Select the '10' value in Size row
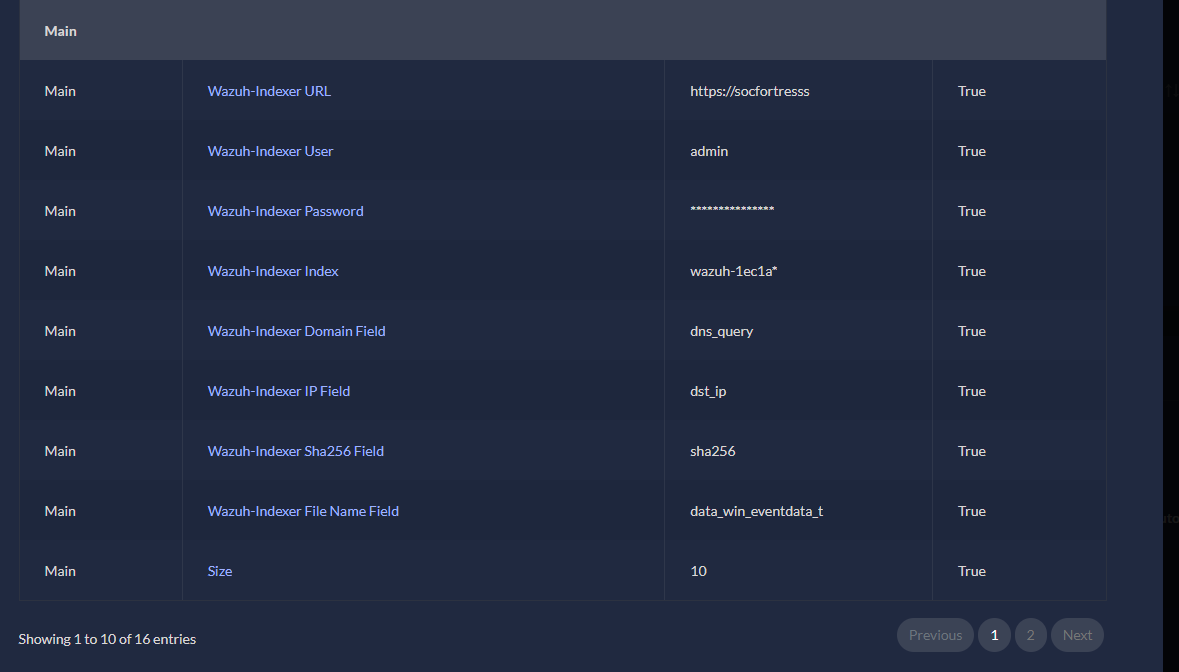This screenshot has width=1179, height=672. coord(699,572)
